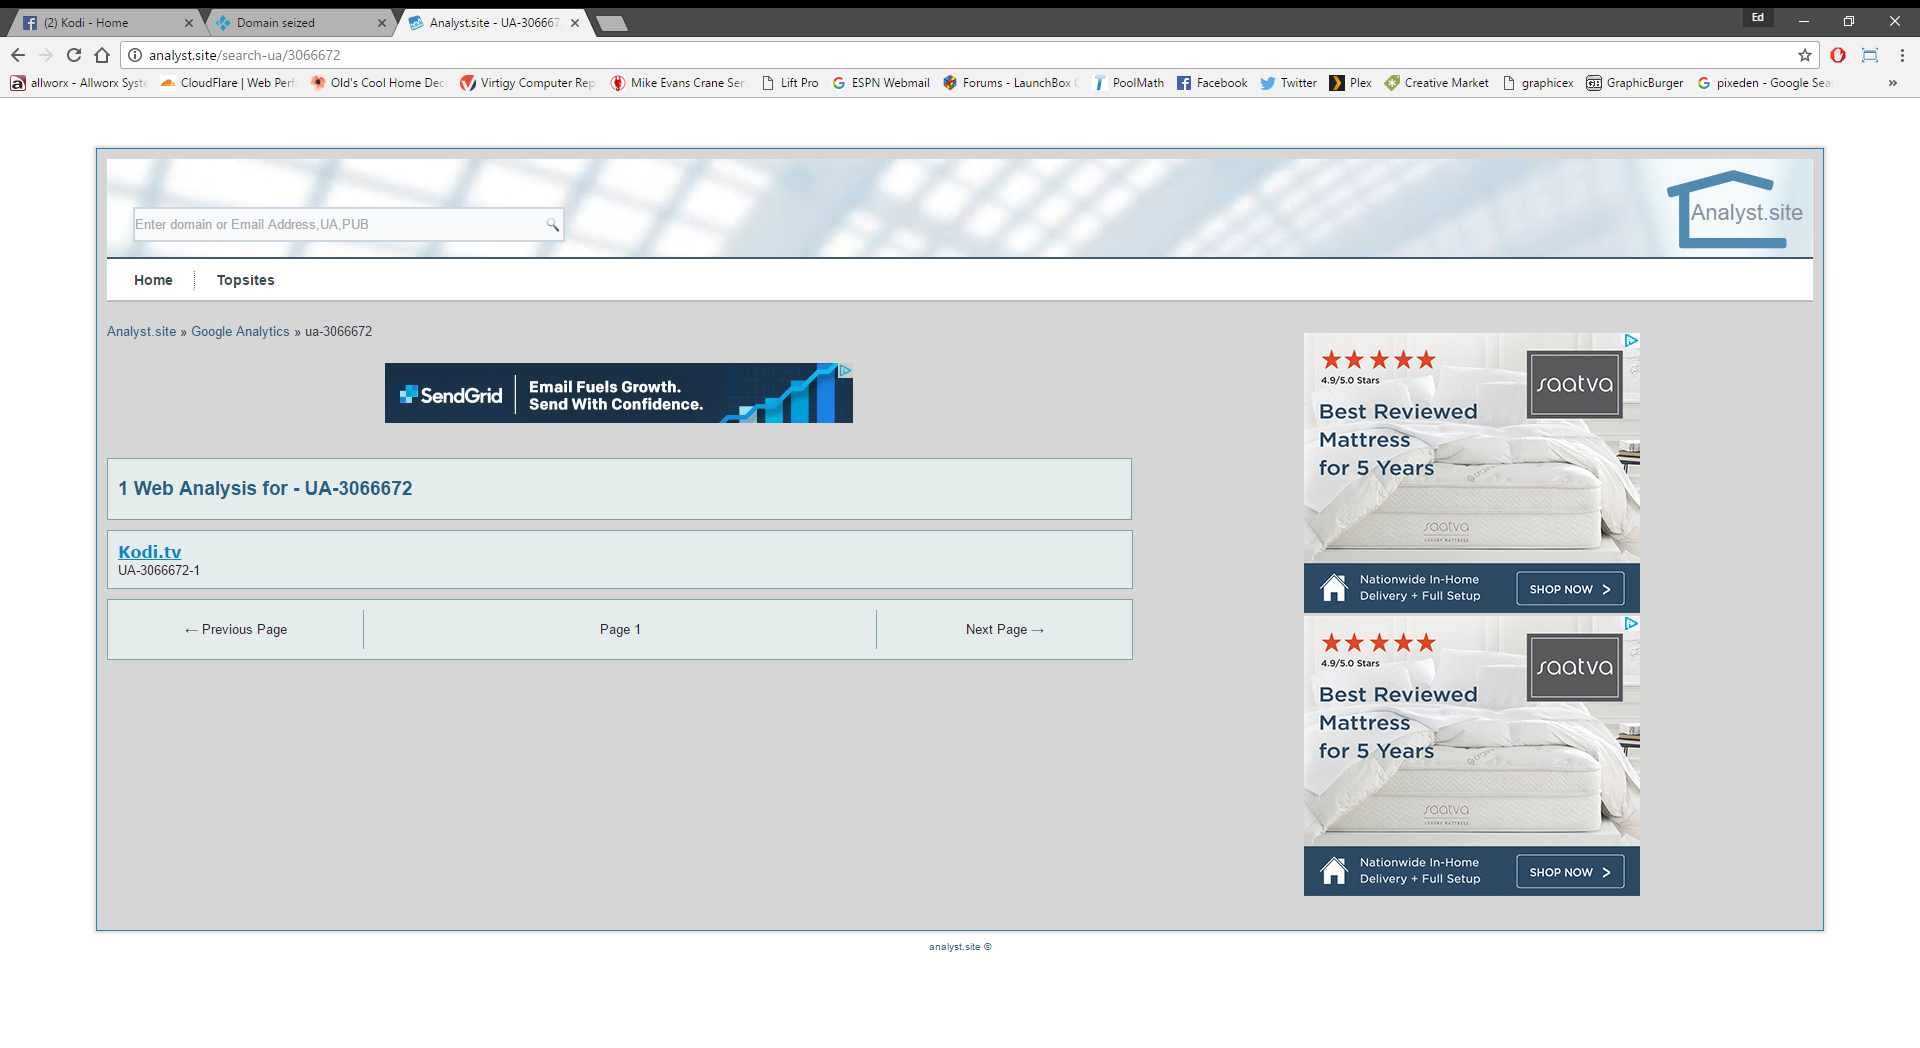Close the Kodi - Home tab
The image size is (1920, 1048).
click(x=188, y=22)
